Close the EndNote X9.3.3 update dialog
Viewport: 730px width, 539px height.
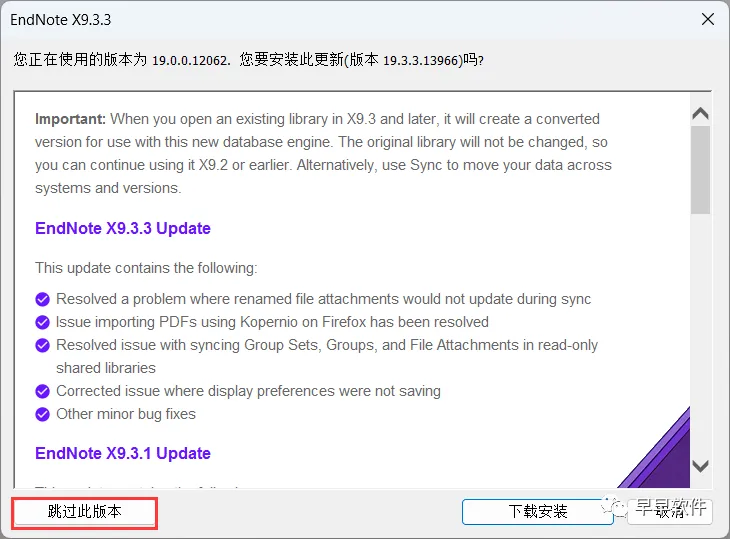pyautogui.click(x=708, y=20)
